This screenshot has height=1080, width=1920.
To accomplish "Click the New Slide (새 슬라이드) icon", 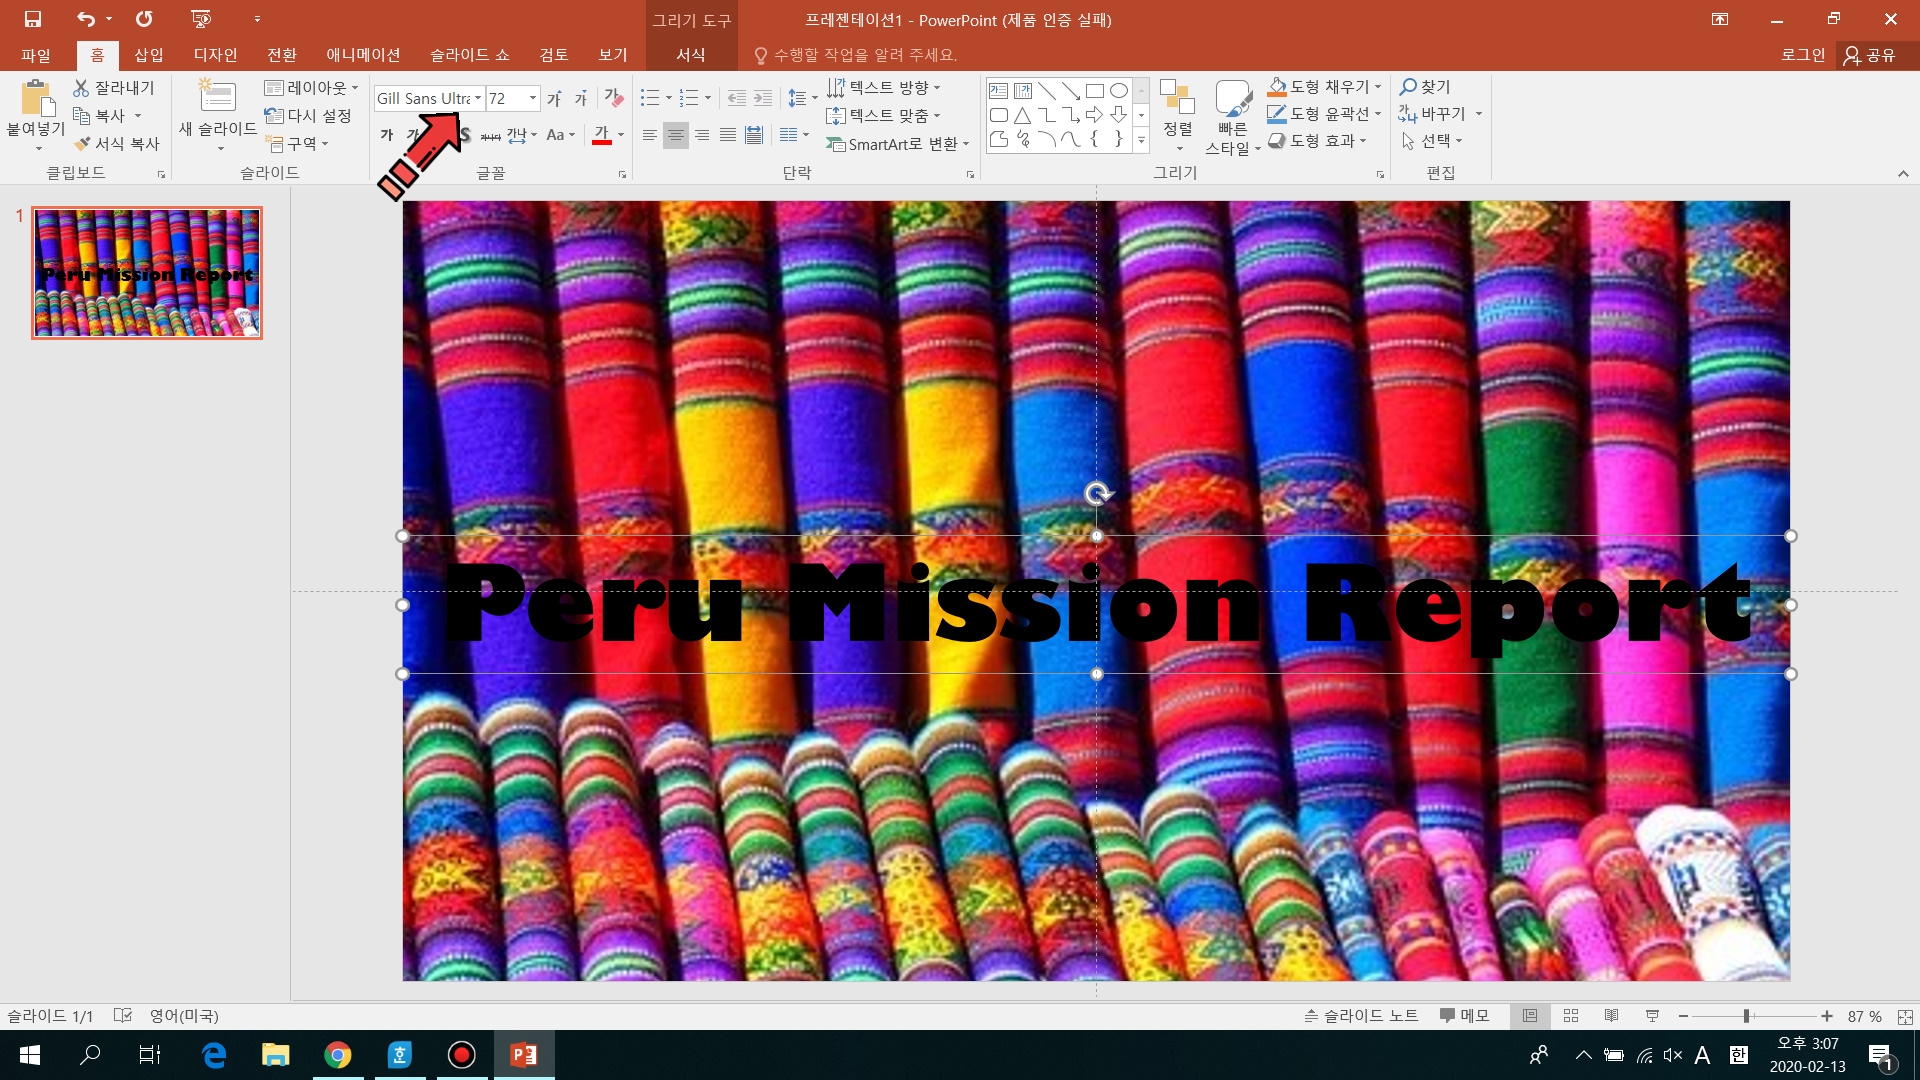I will click(x=217, y=98).
